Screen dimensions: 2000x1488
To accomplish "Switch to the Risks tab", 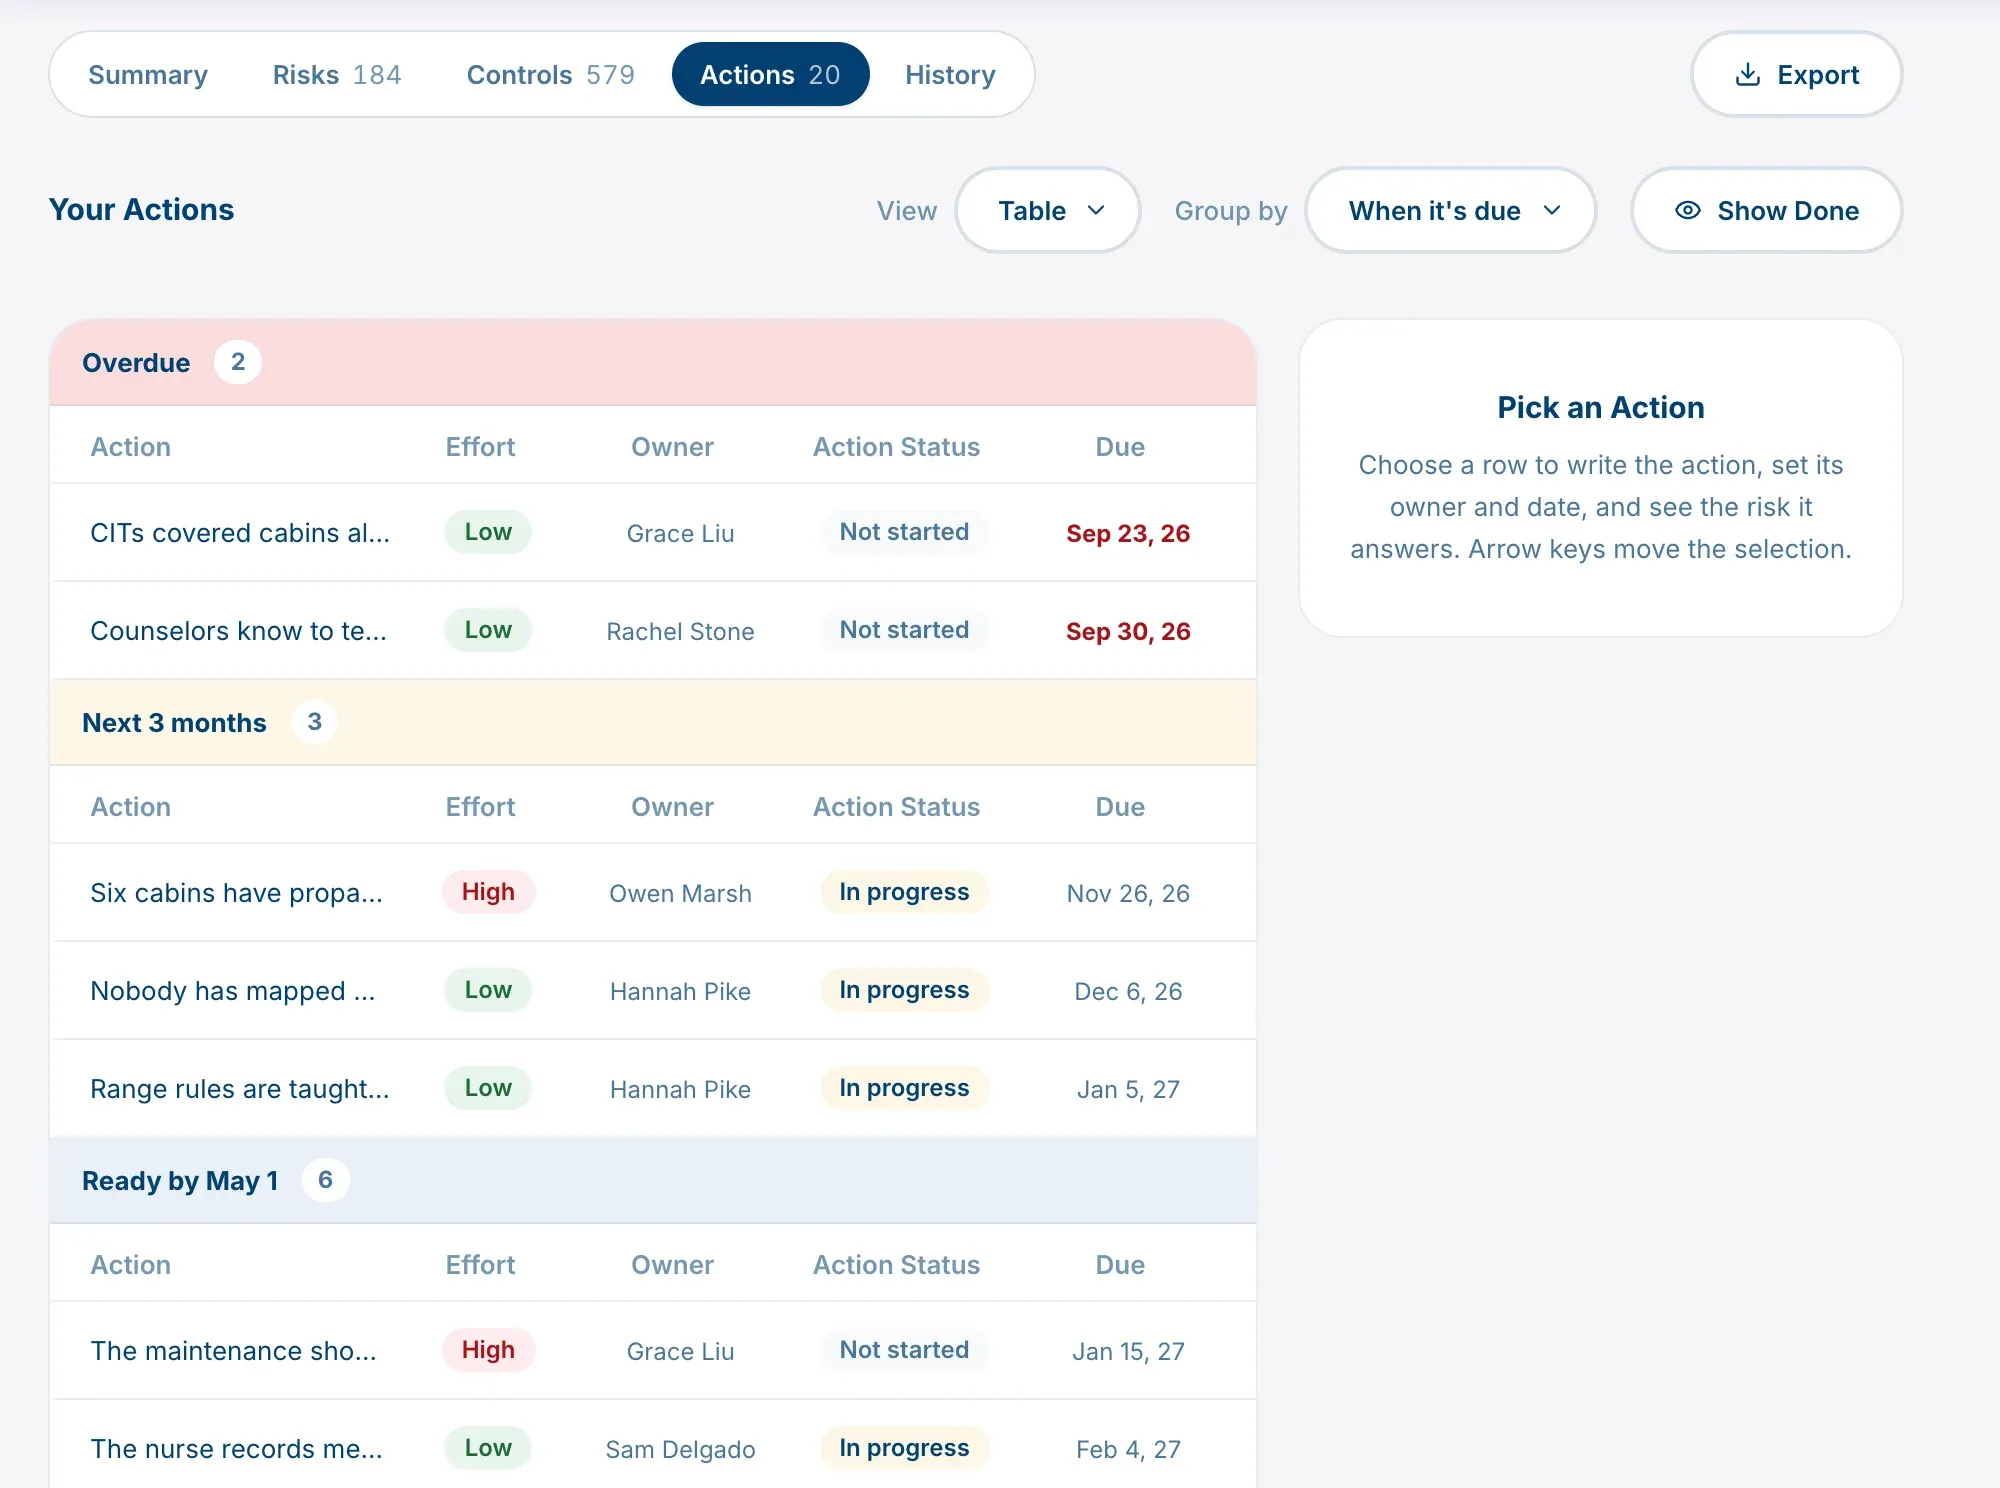I will coord(337,75).
